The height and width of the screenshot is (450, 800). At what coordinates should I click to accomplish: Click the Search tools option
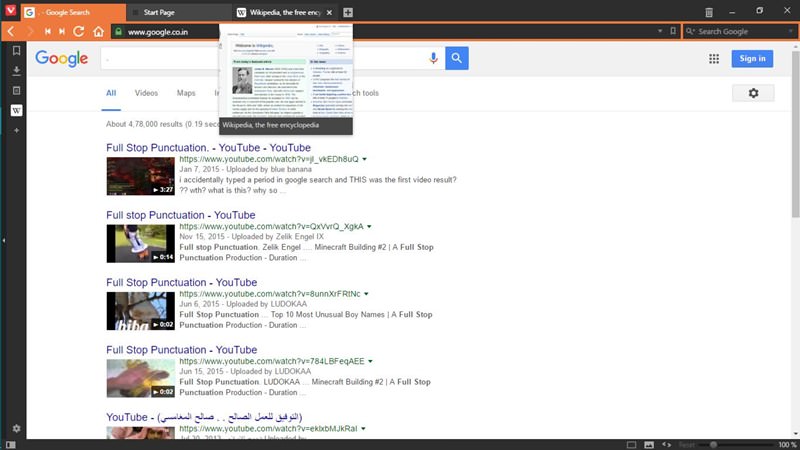[x=365, y=93]
